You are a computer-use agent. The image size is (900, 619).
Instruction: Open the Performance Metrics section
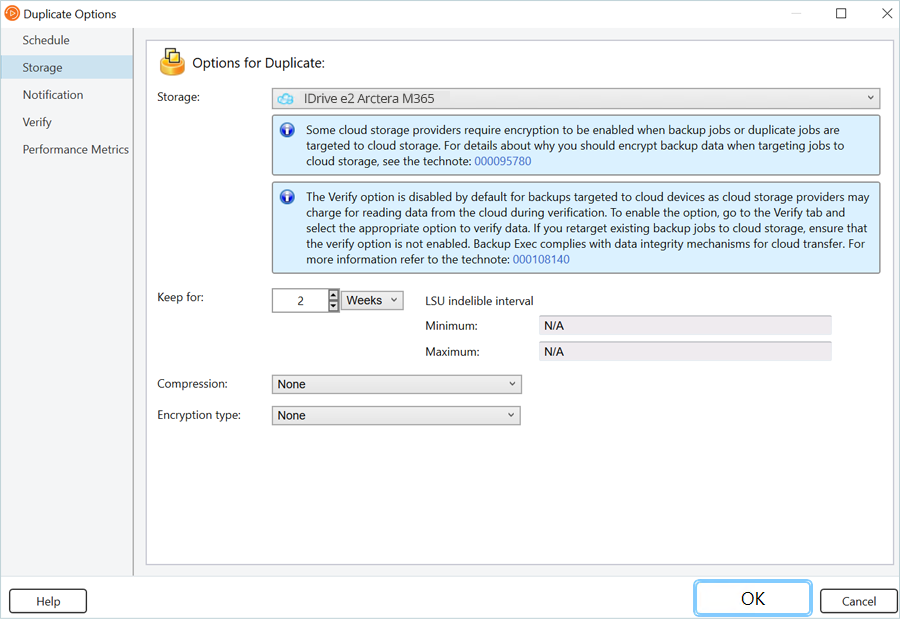tap(76, 149)
